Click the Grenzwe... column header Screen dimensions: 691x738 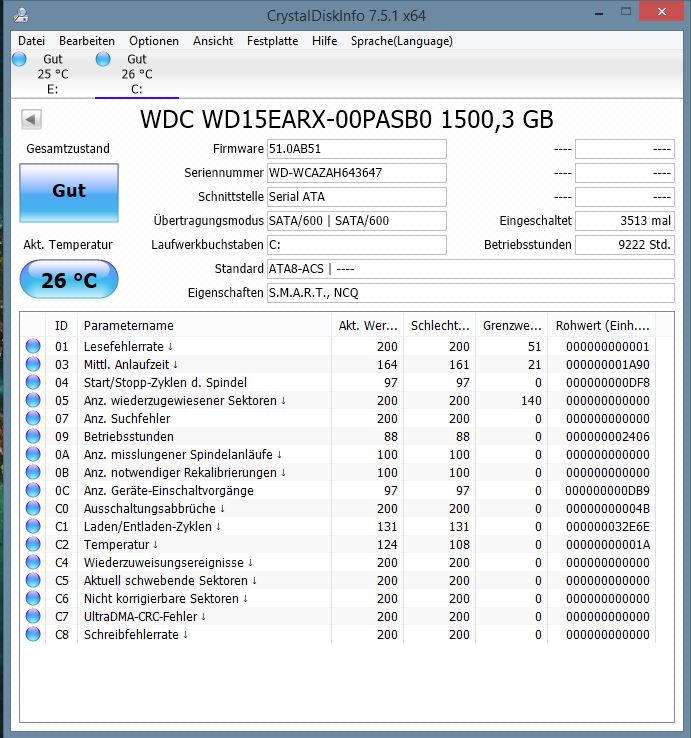pos(511,325)
